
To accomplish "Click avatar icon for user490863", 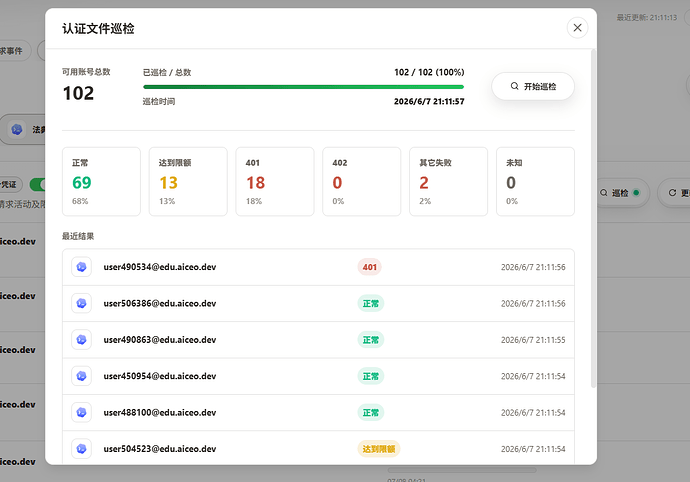I will coord(81,340).
